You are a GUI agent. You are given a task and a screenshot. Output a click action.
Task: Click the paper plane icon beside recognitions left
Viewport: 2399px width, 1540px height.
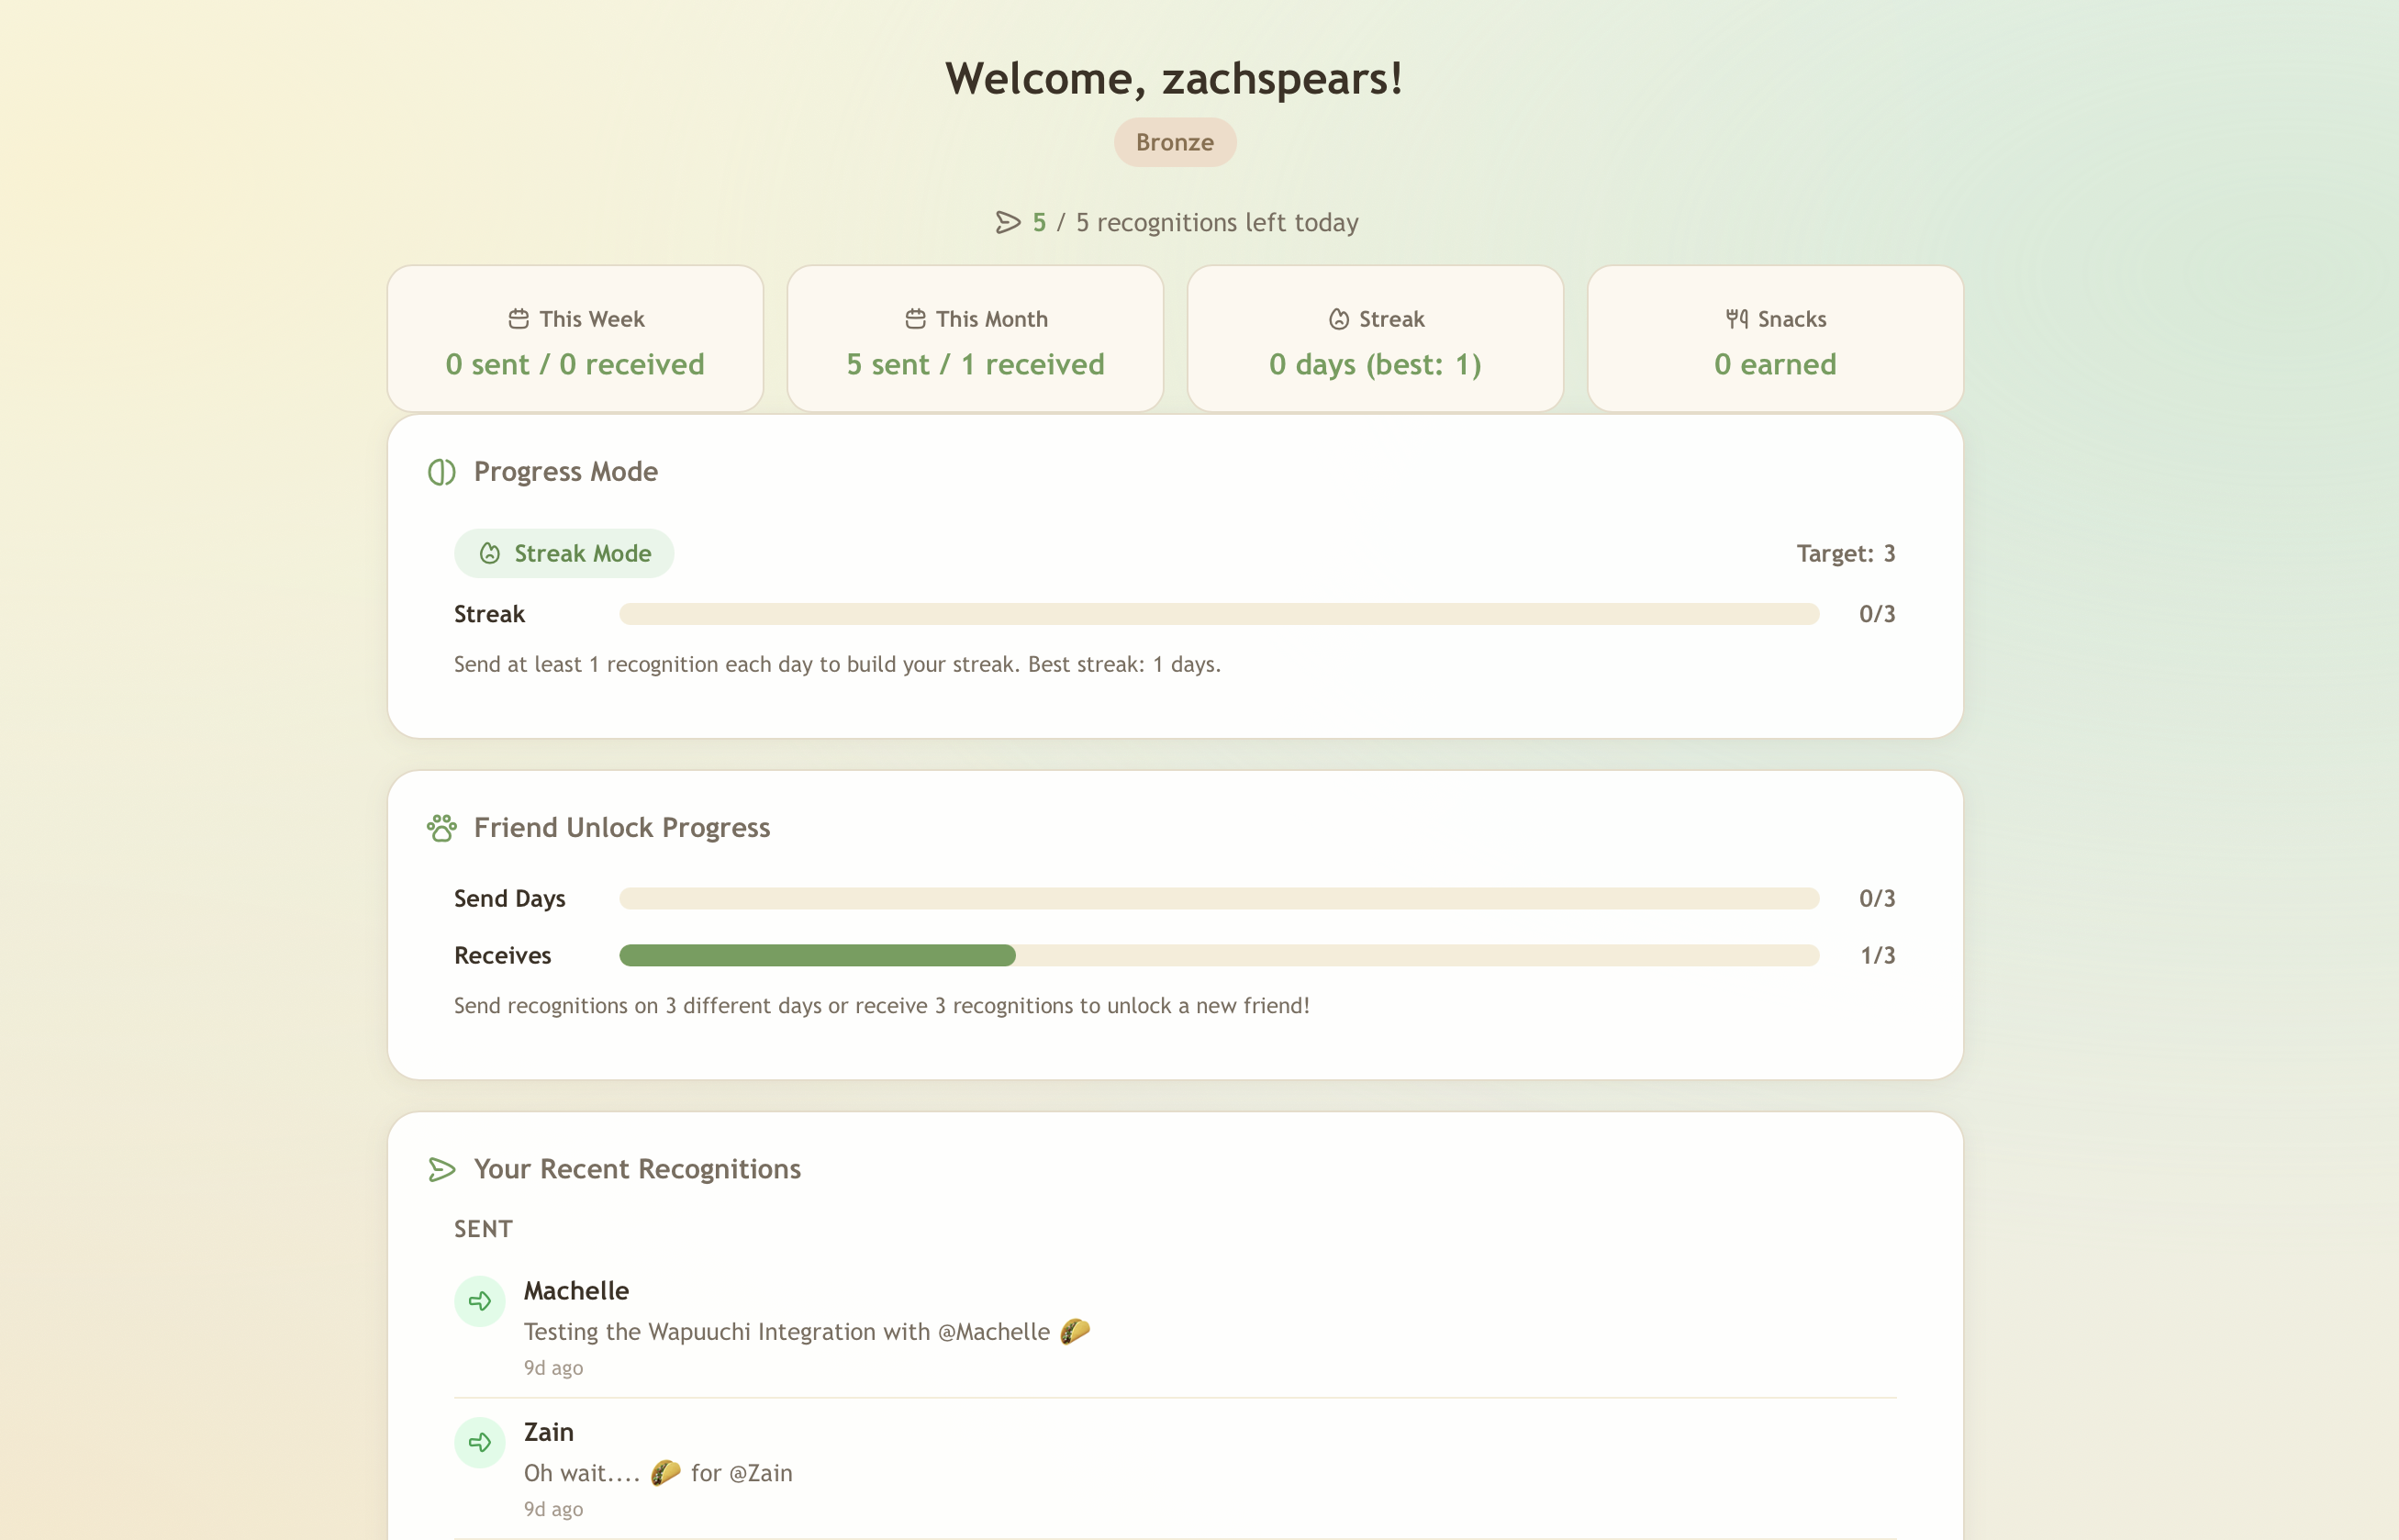[1007, 222]
